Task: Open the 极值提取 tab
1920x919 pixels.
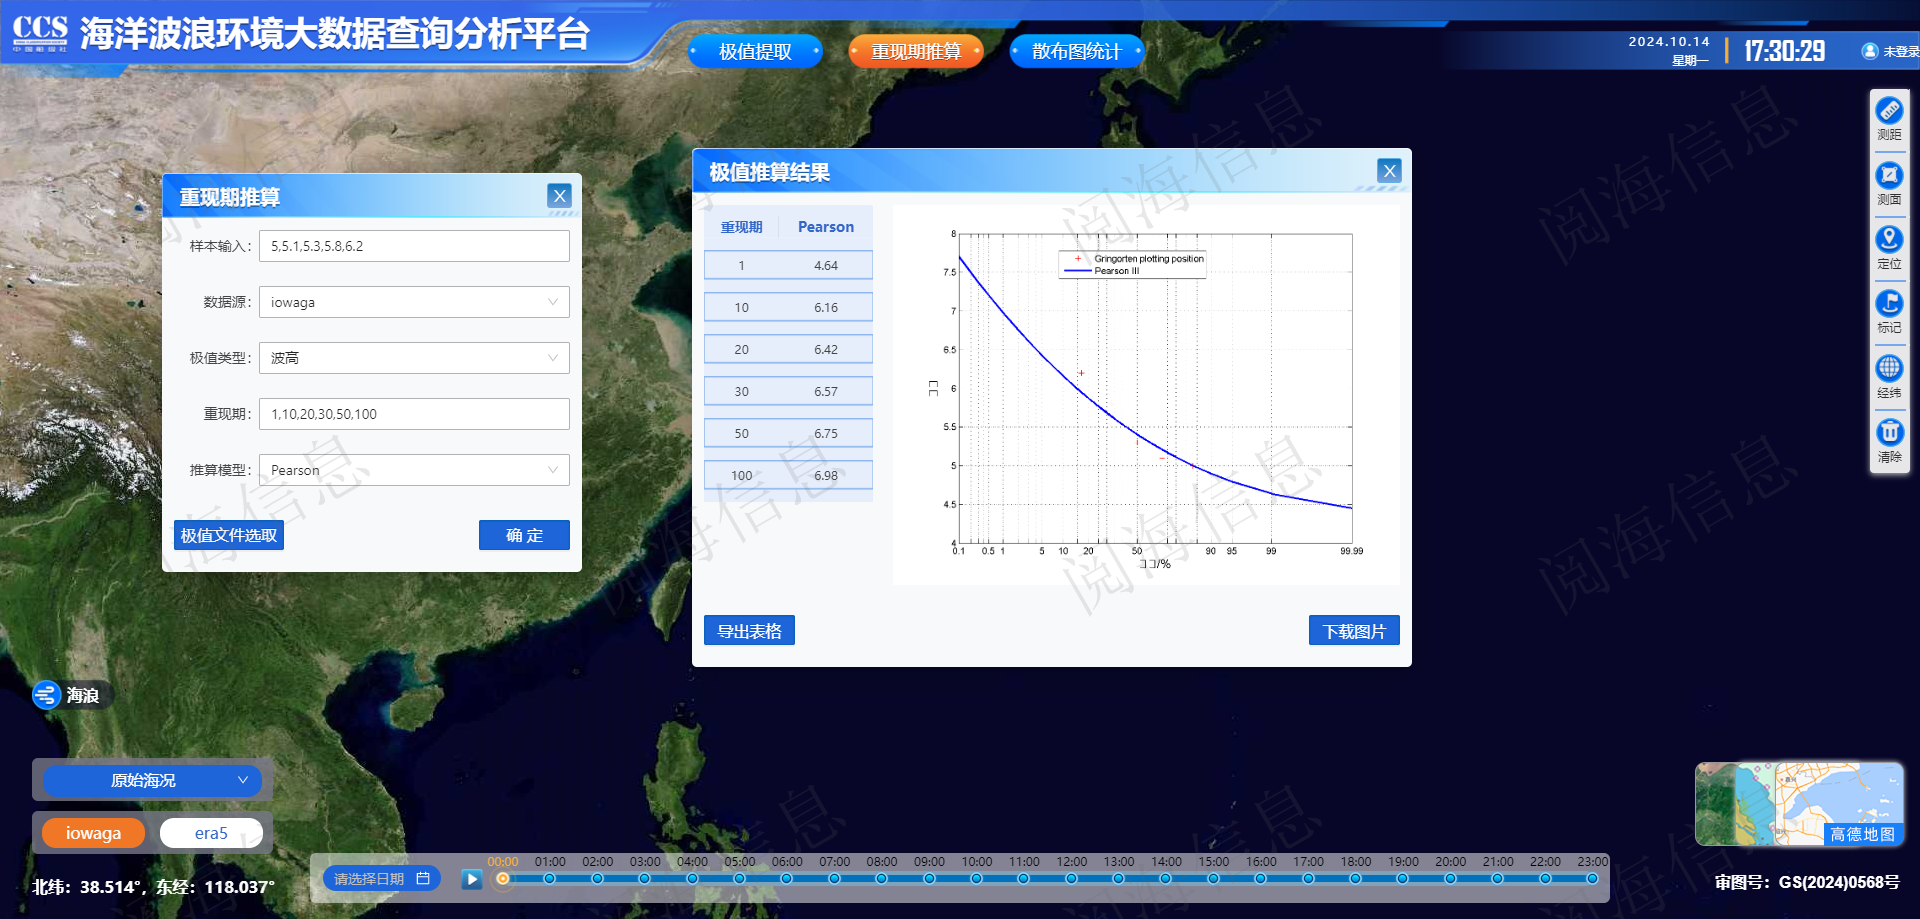Action: (755, 51)
